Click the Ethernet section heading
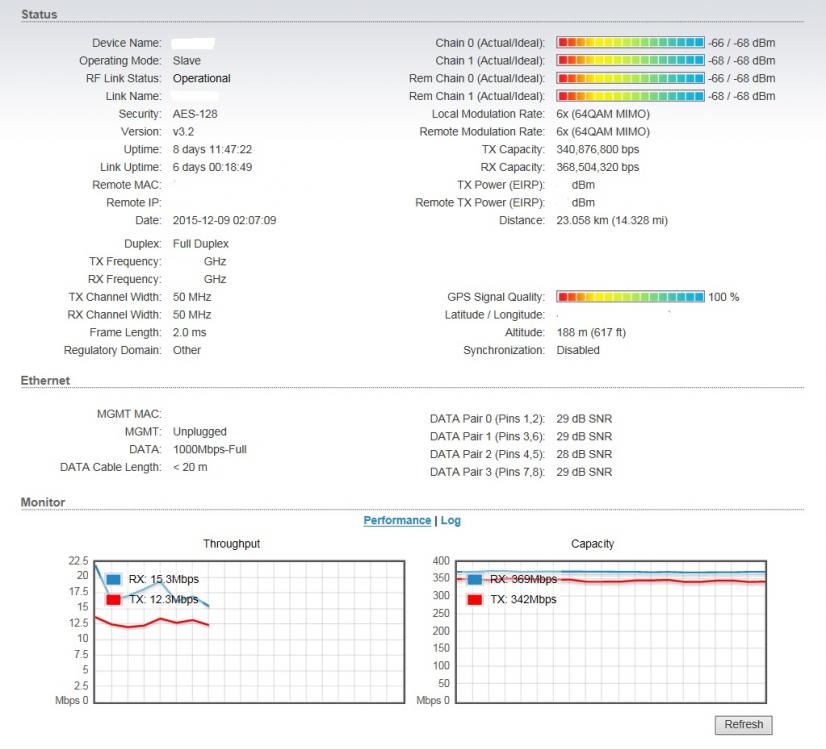 (x=45, y=381)
